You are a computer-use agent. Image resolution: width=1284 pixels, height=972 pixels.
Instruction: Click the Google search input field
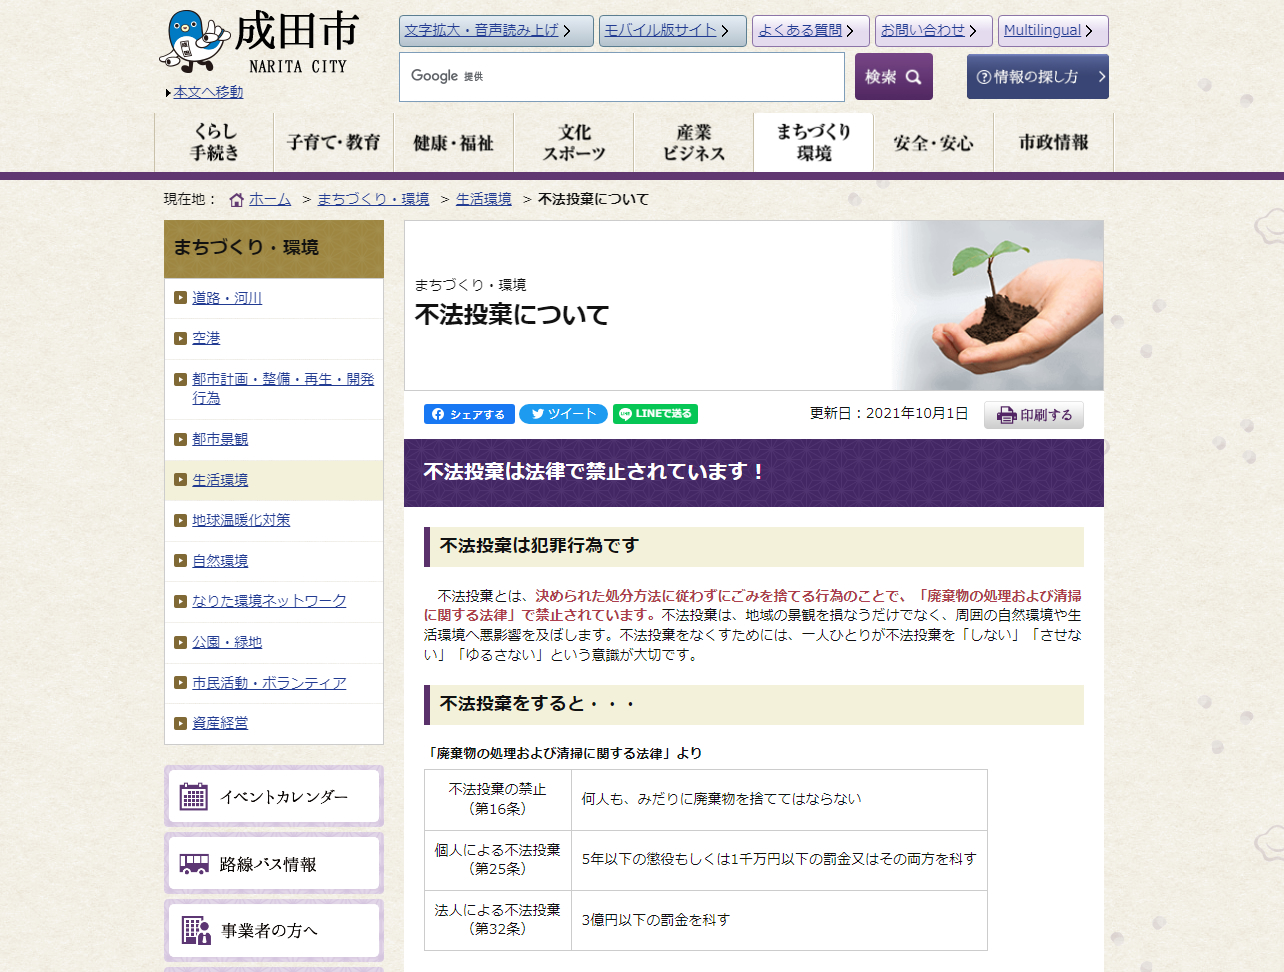[621, 77]
